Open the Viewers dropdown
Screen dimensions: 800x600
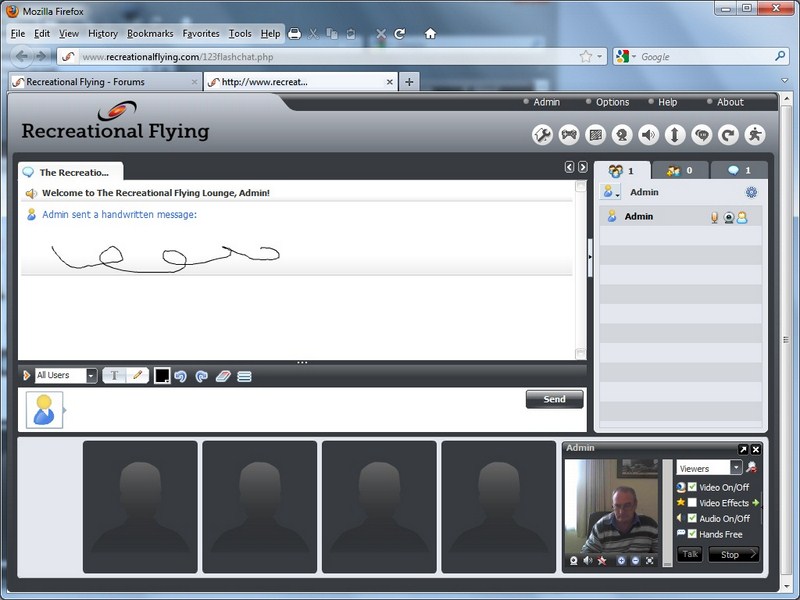(735, 467)
